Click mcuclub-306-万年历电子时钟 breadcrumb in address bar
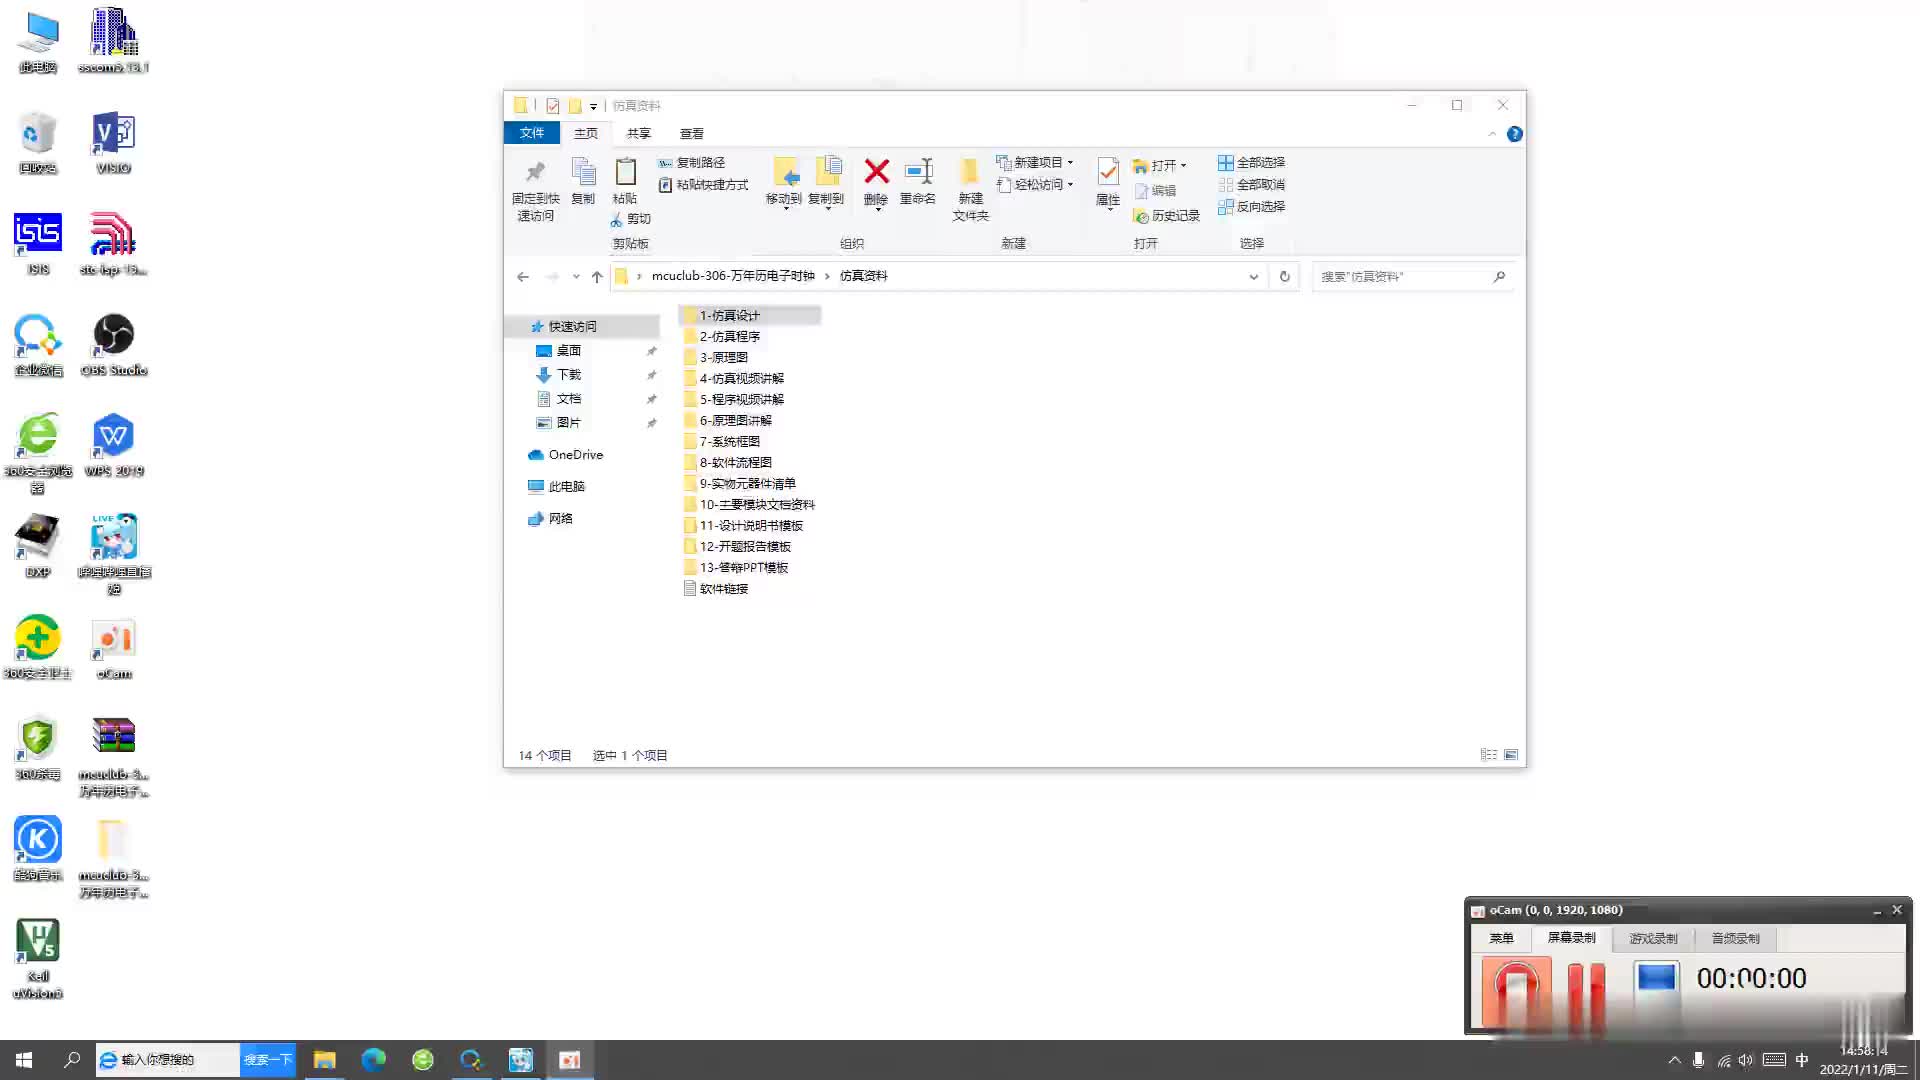 733,276
